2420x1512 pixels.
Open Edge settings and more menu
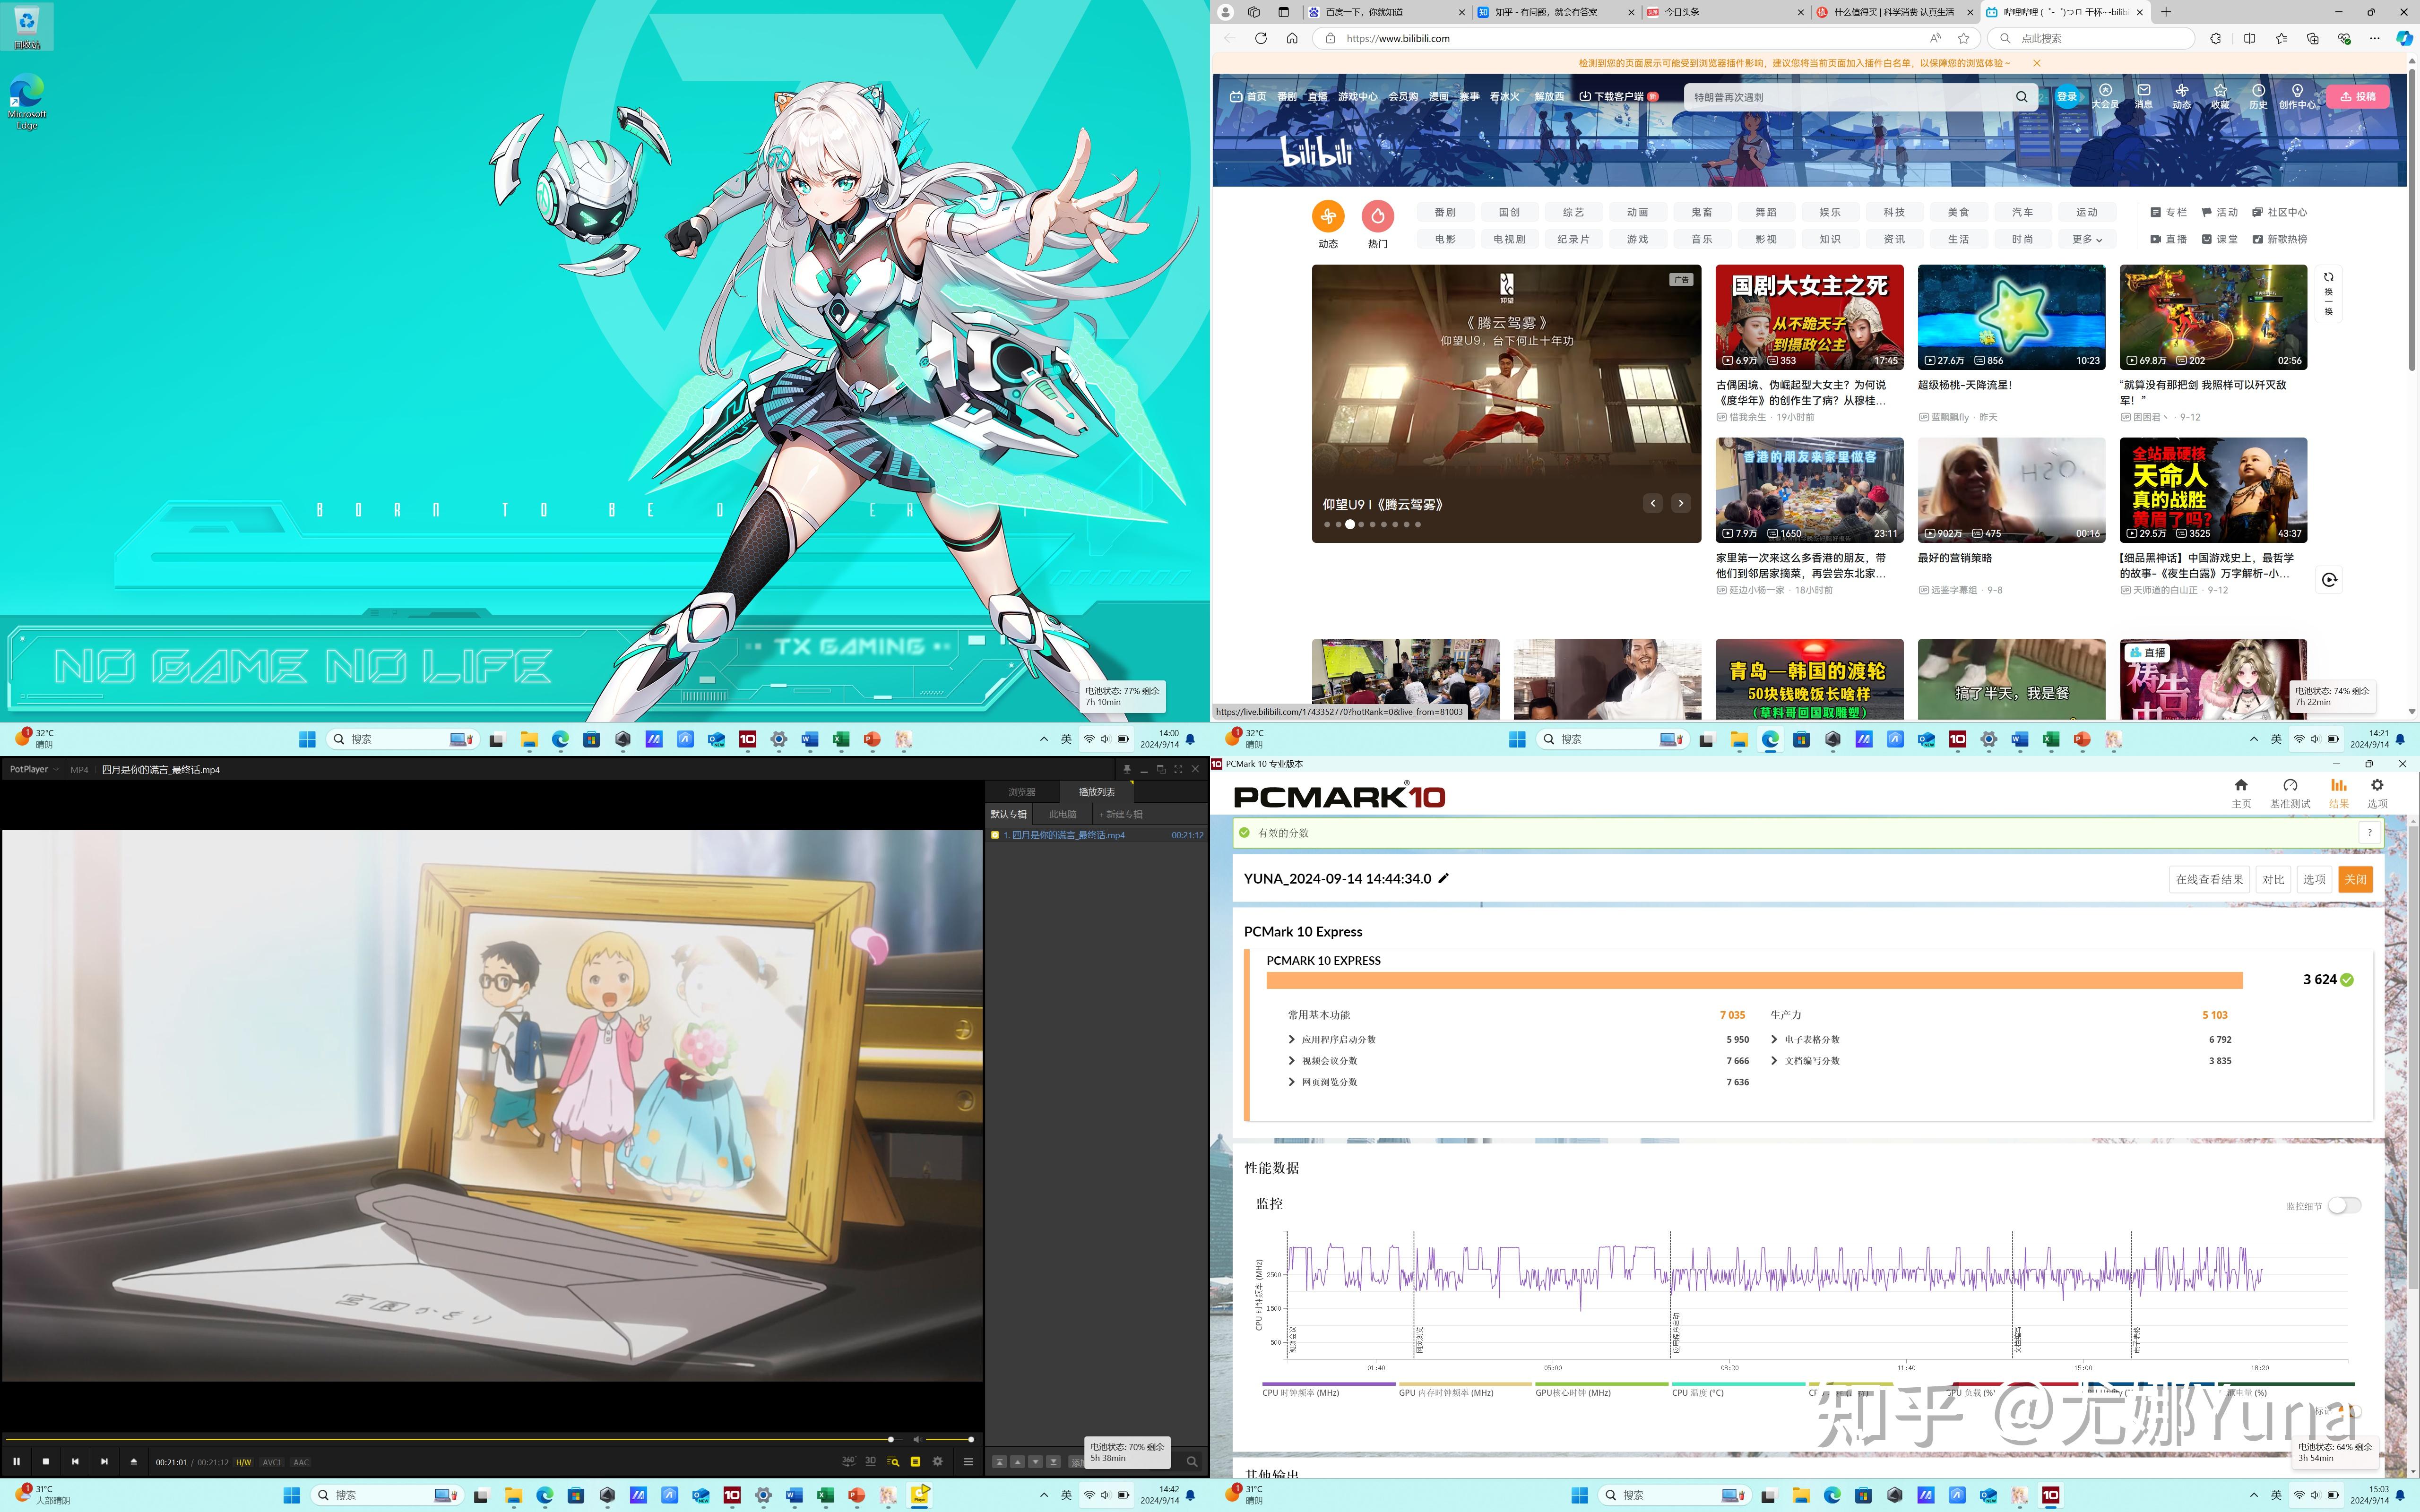tap(2375, 38)
